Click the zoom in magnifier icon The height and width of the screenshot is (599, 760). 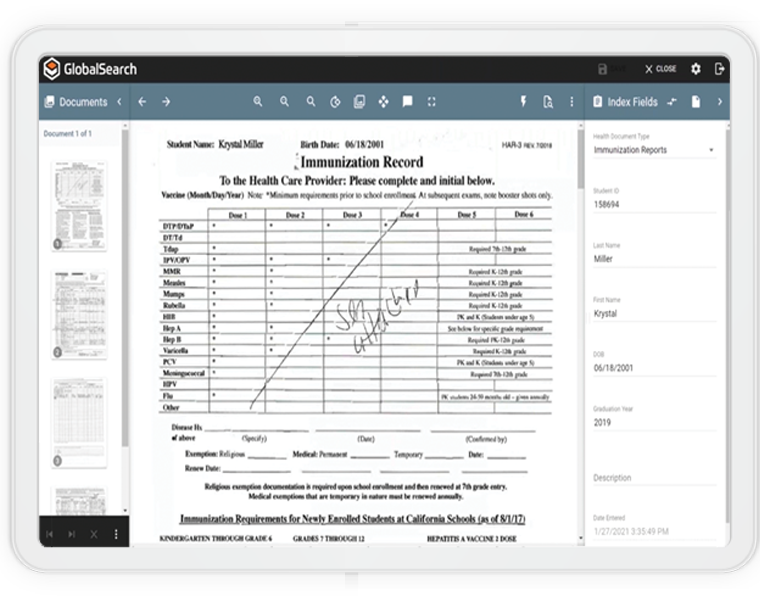point(258,102)
